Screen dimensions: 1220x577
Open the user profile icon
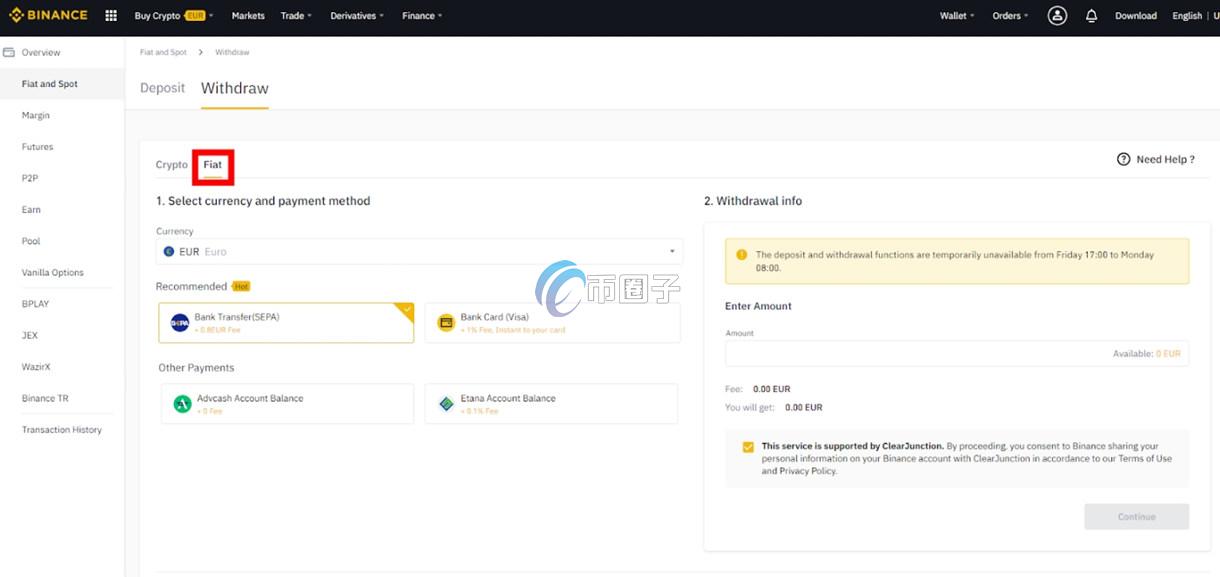1057,16
